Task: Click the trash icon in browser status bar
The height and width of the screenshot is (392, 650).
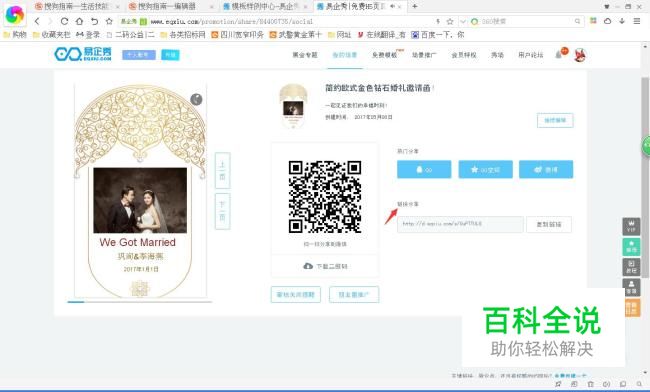Action: pos(590,384)
